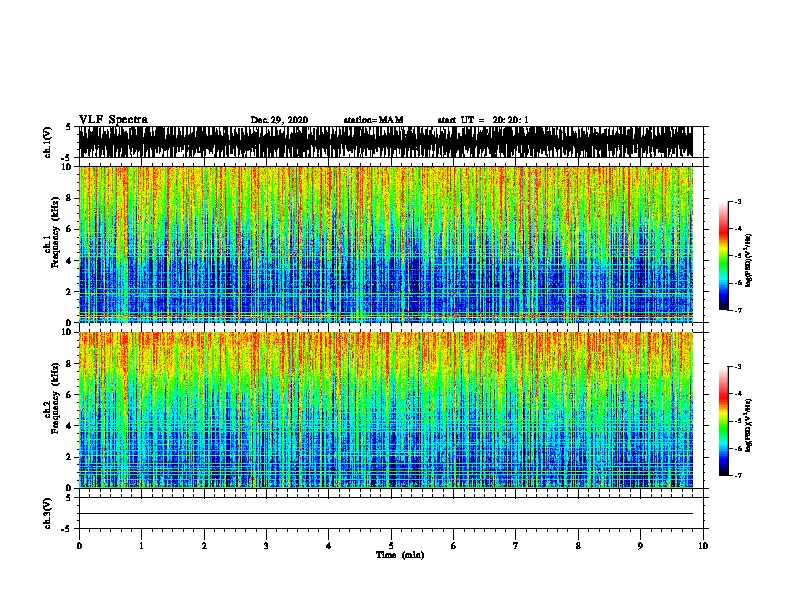Viewport: 792px width, 612px height.
Task: Click the time axis tick label "3"
Action: pyautogui.click(x=266, y=546)
